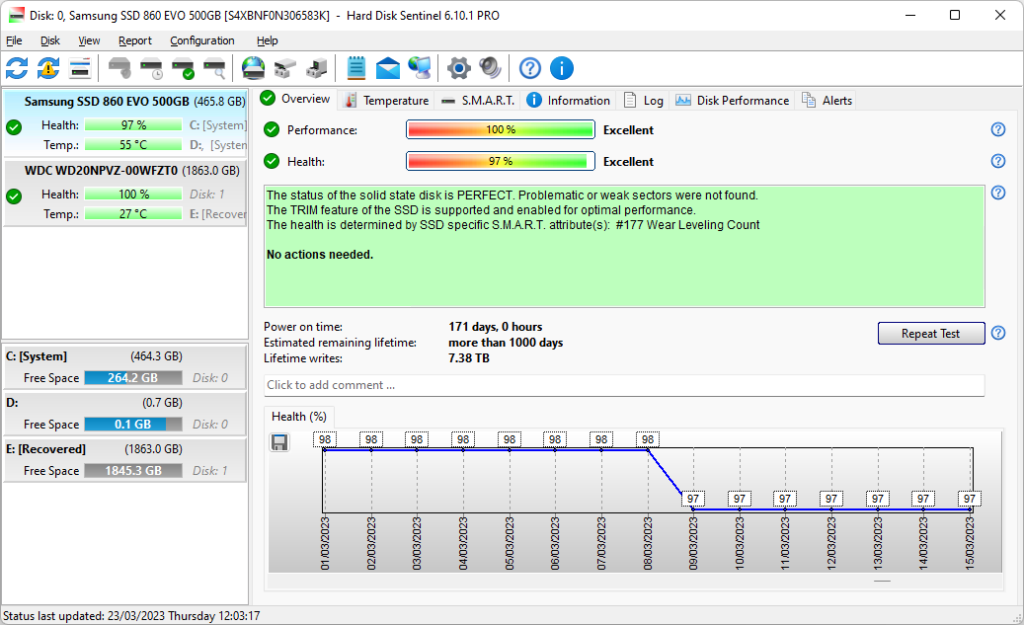Click the globe with monitor toolbar icon
The width and height of the screenshot is (1024, 625).
(419, 68)
